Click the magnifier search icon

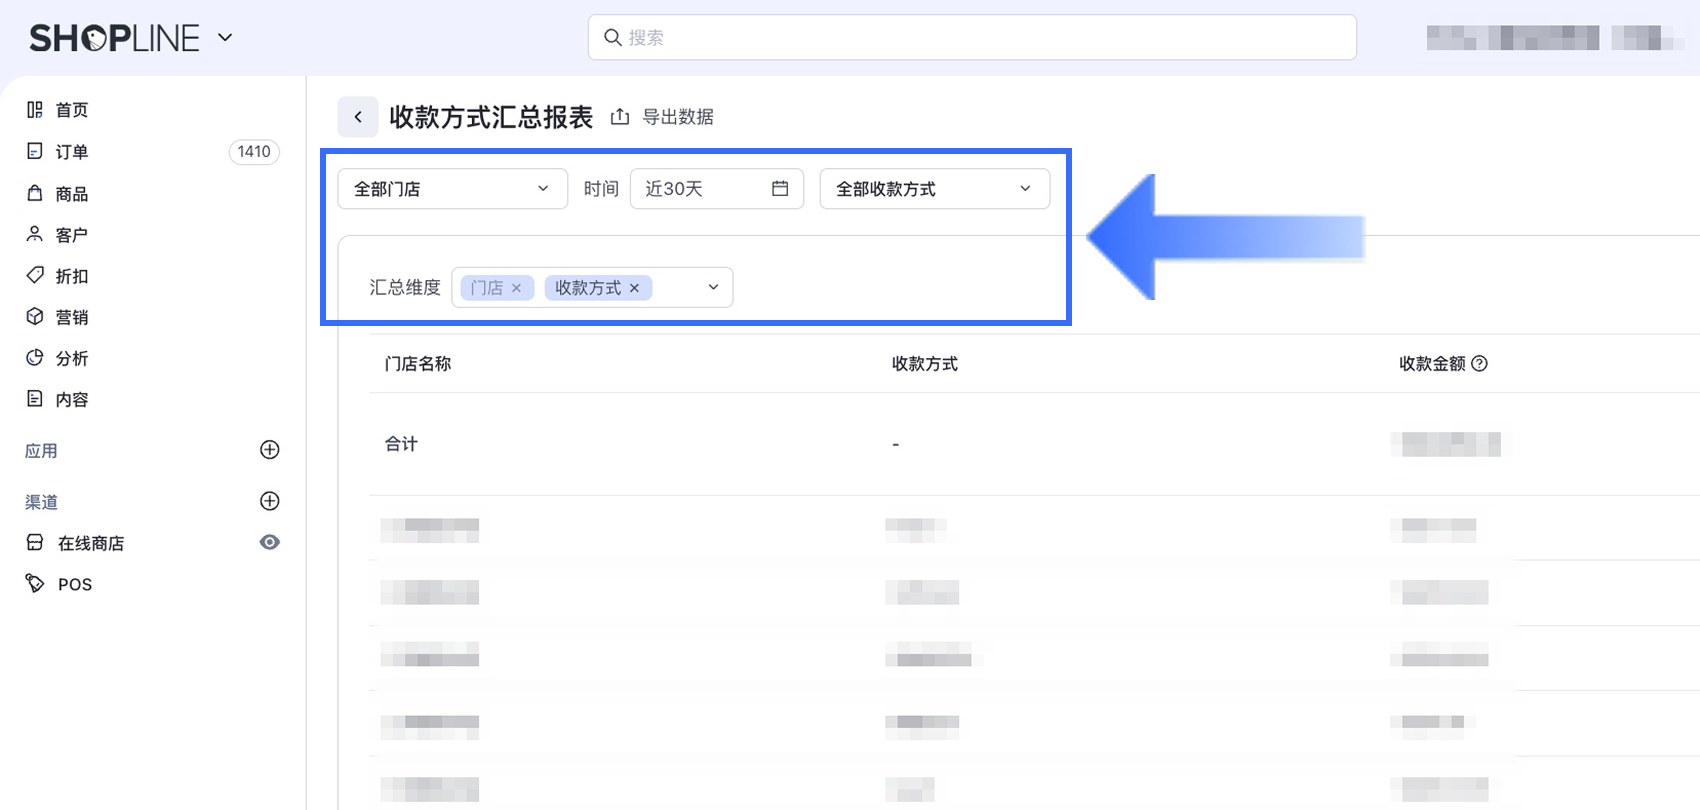pyautogui.click(x=613, y=38)
